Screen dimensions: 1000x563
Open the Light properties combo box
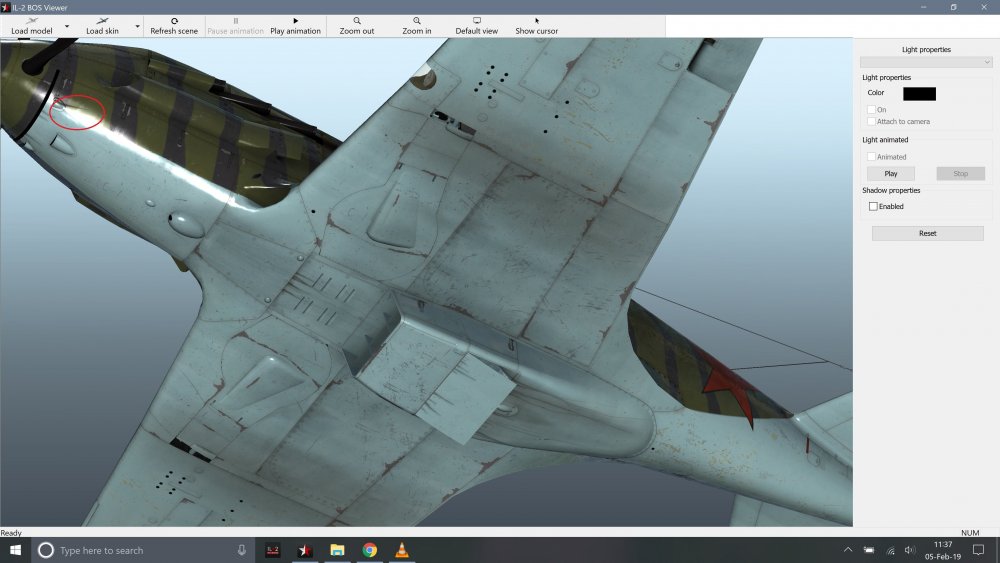[x=926, y=62]
